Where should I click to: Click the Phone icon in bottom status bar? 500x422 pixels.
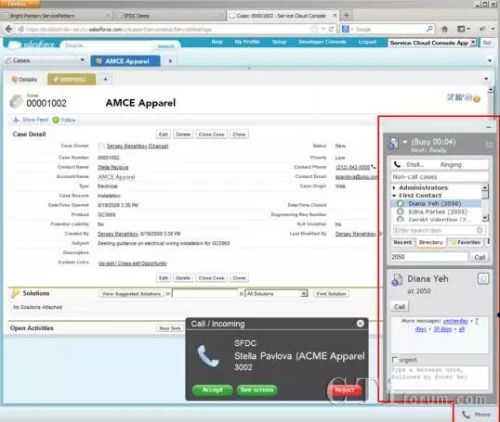tap(466, 414)
